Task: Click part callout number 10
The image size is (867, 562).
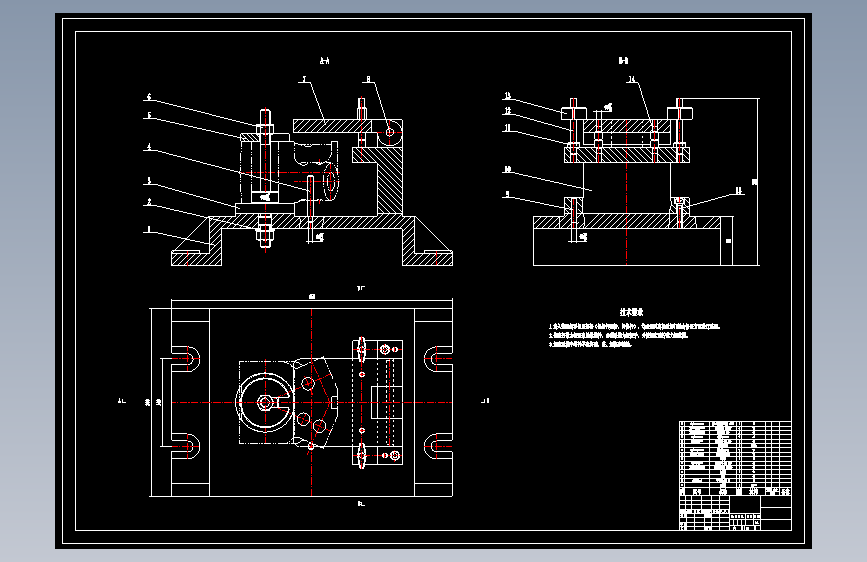Action: pos(508,169)
